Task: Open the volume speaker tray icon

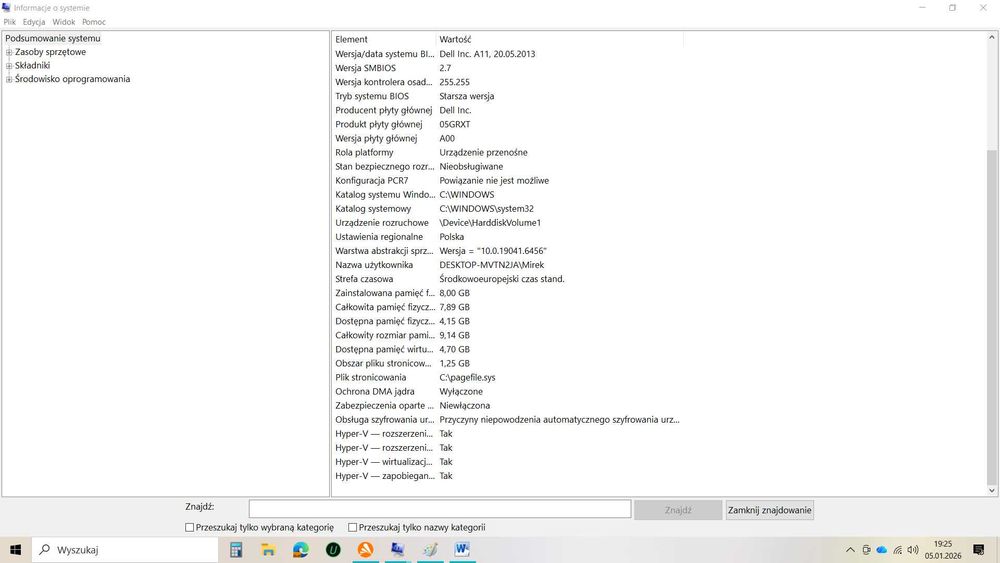Action: click(913, 550)
